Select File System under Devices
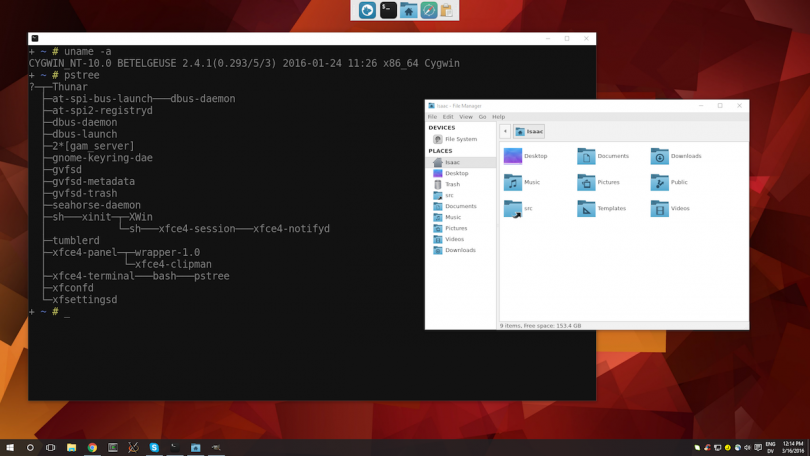 pos(460,139)
